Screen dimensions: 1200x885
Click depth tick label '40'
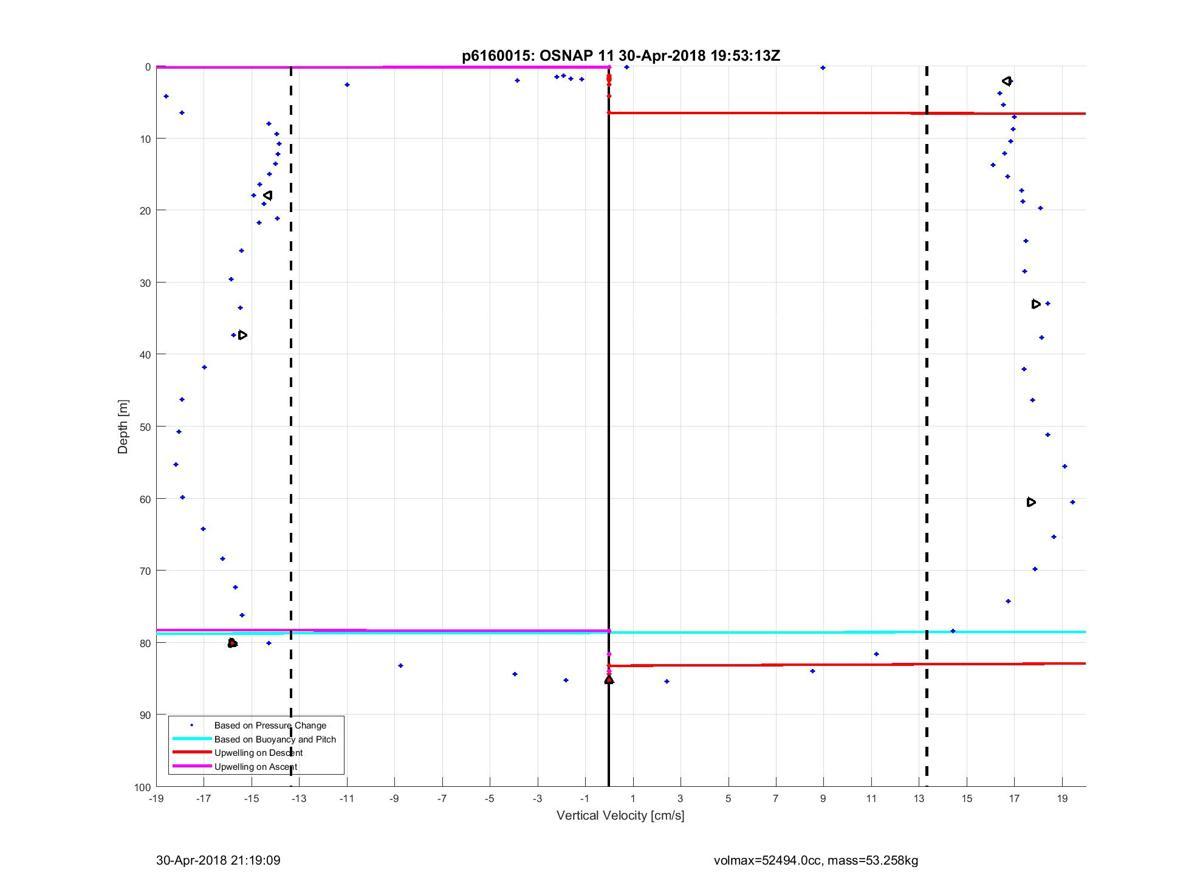pos(145,355)
